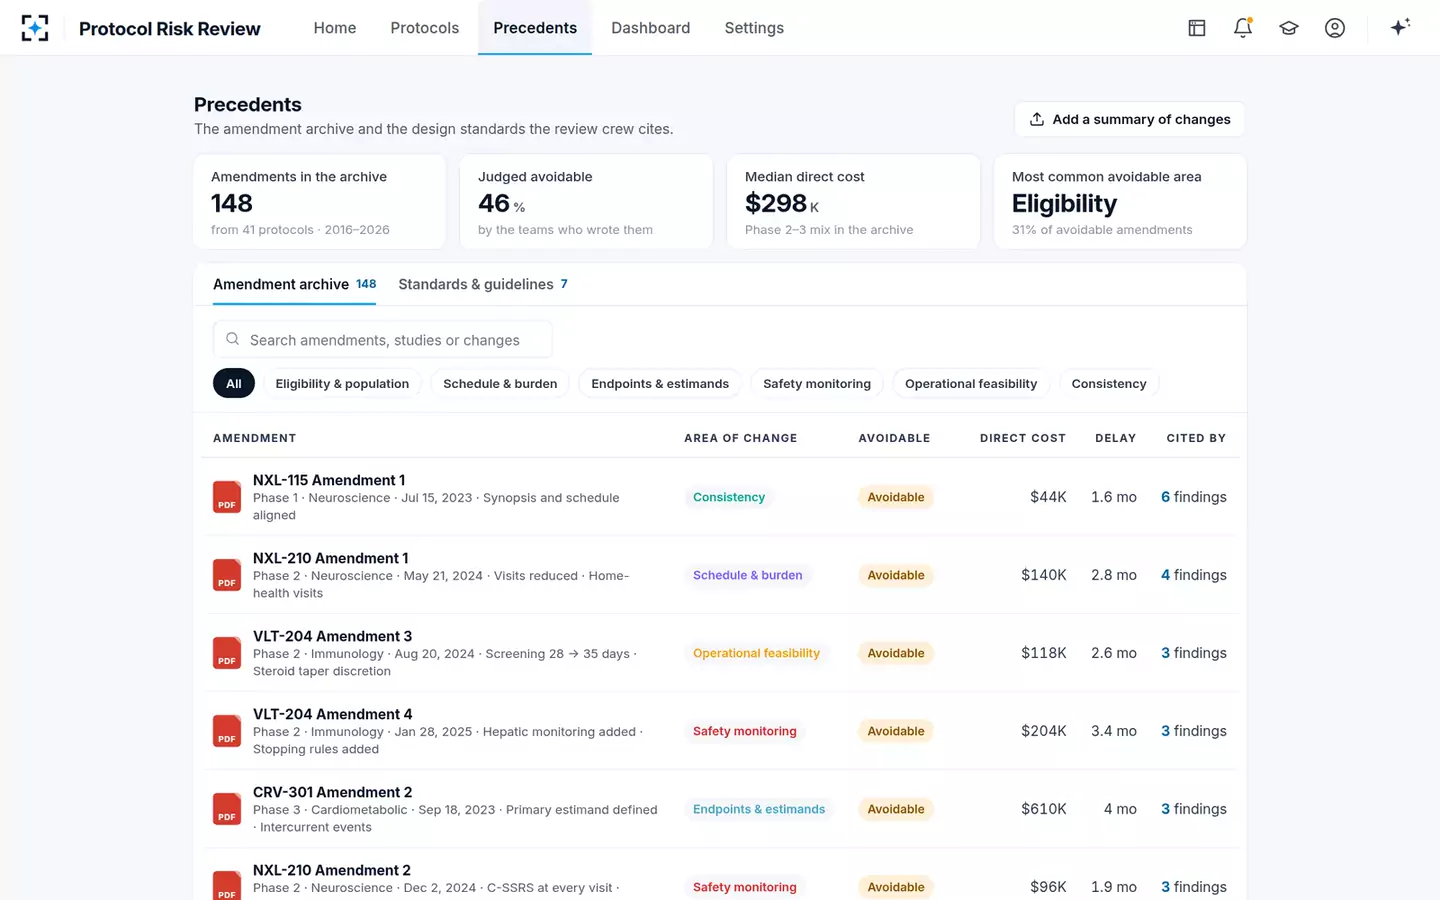
Task: Filter by Endpoints & estimands chip
Action: point(660,383)
